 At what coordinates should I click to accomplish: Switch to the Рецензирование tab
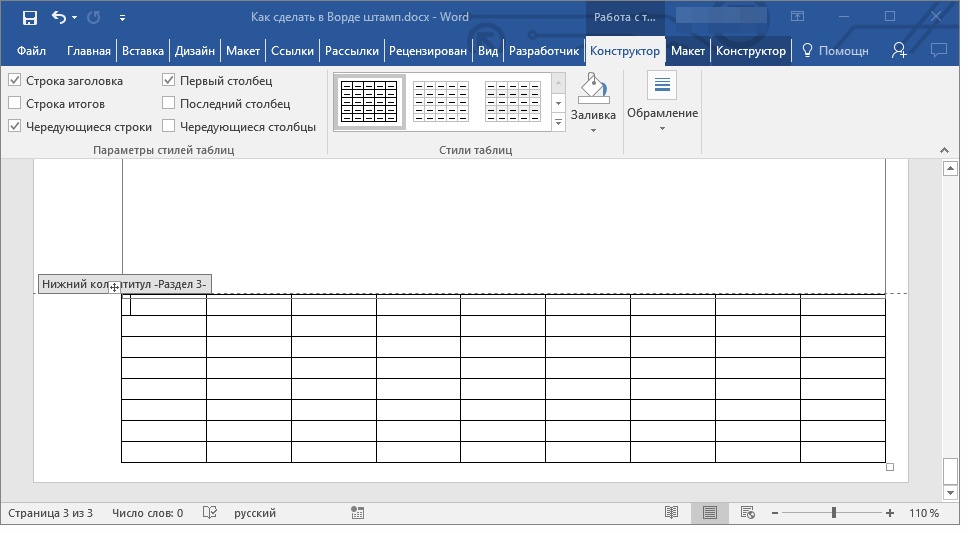(428, 51)
